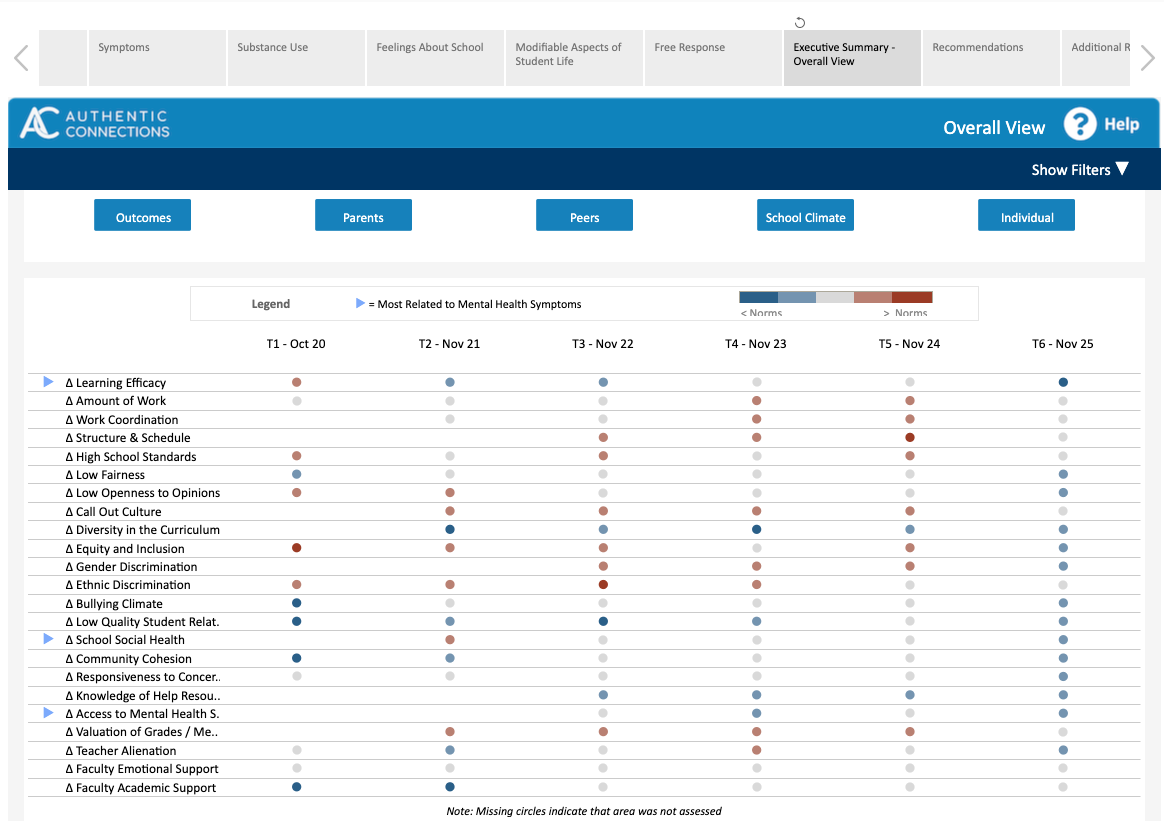Screen dimensions: 1164x825
Task: Click the Authentic Connections logo
Action: pyautogui.click(x=95, y=124)
